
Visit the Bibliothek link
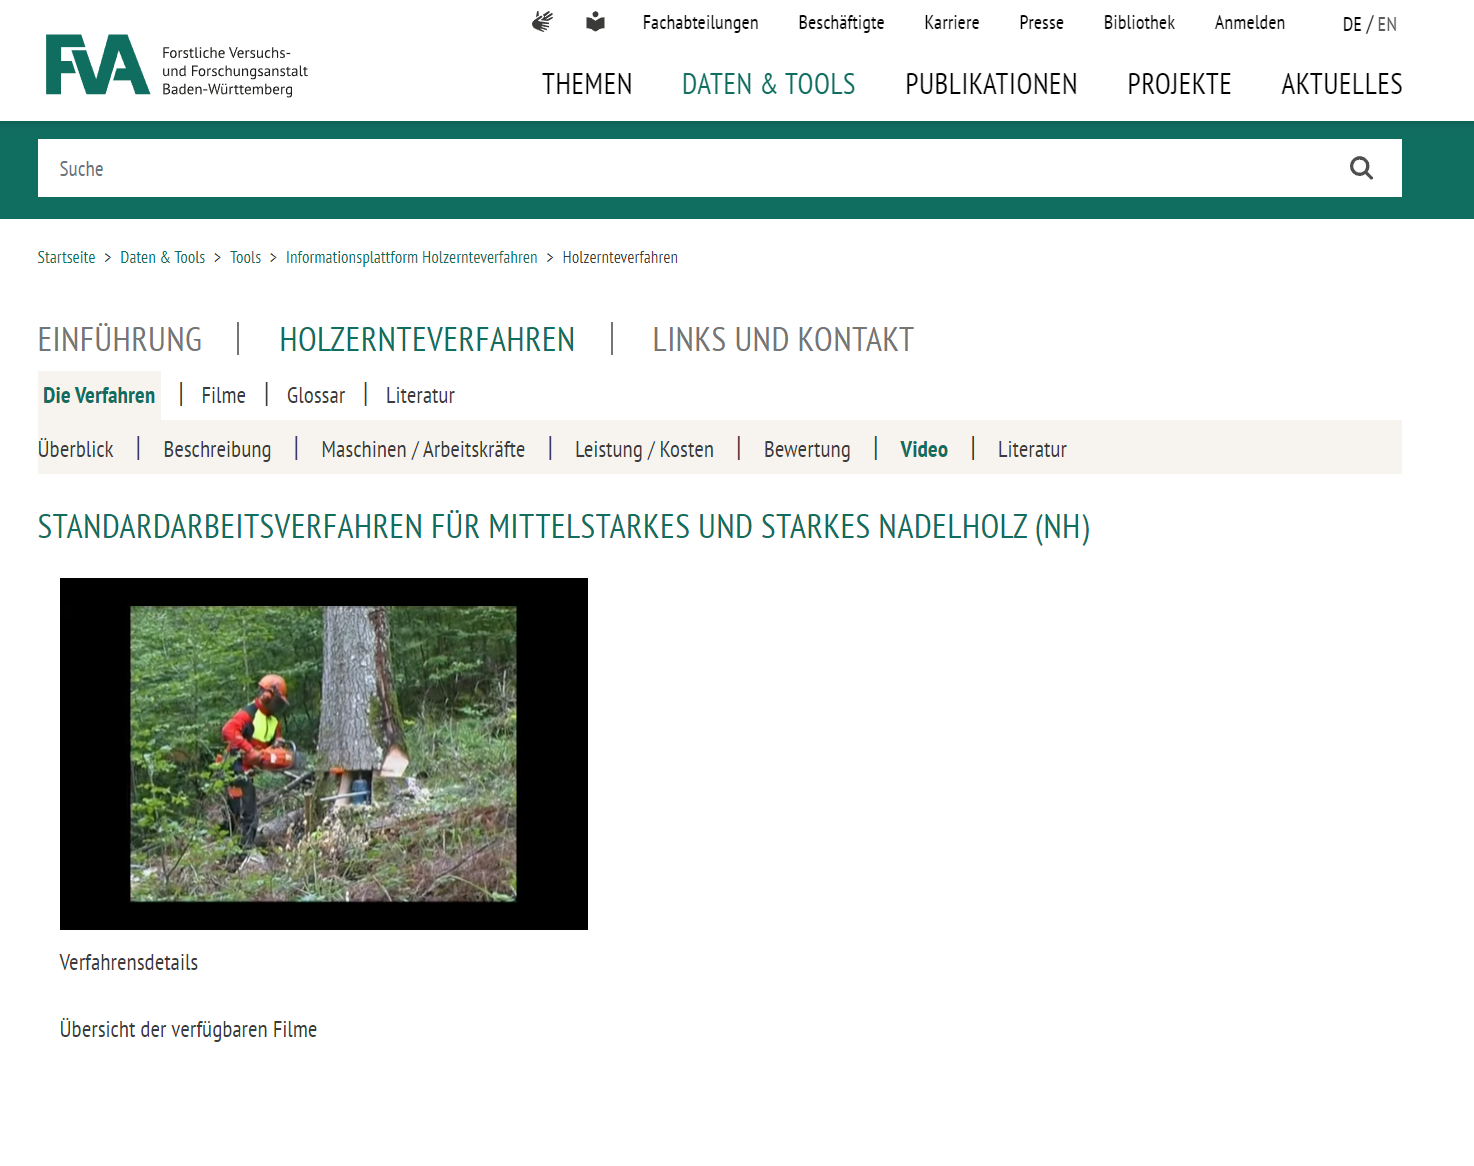coord(1139,23)
